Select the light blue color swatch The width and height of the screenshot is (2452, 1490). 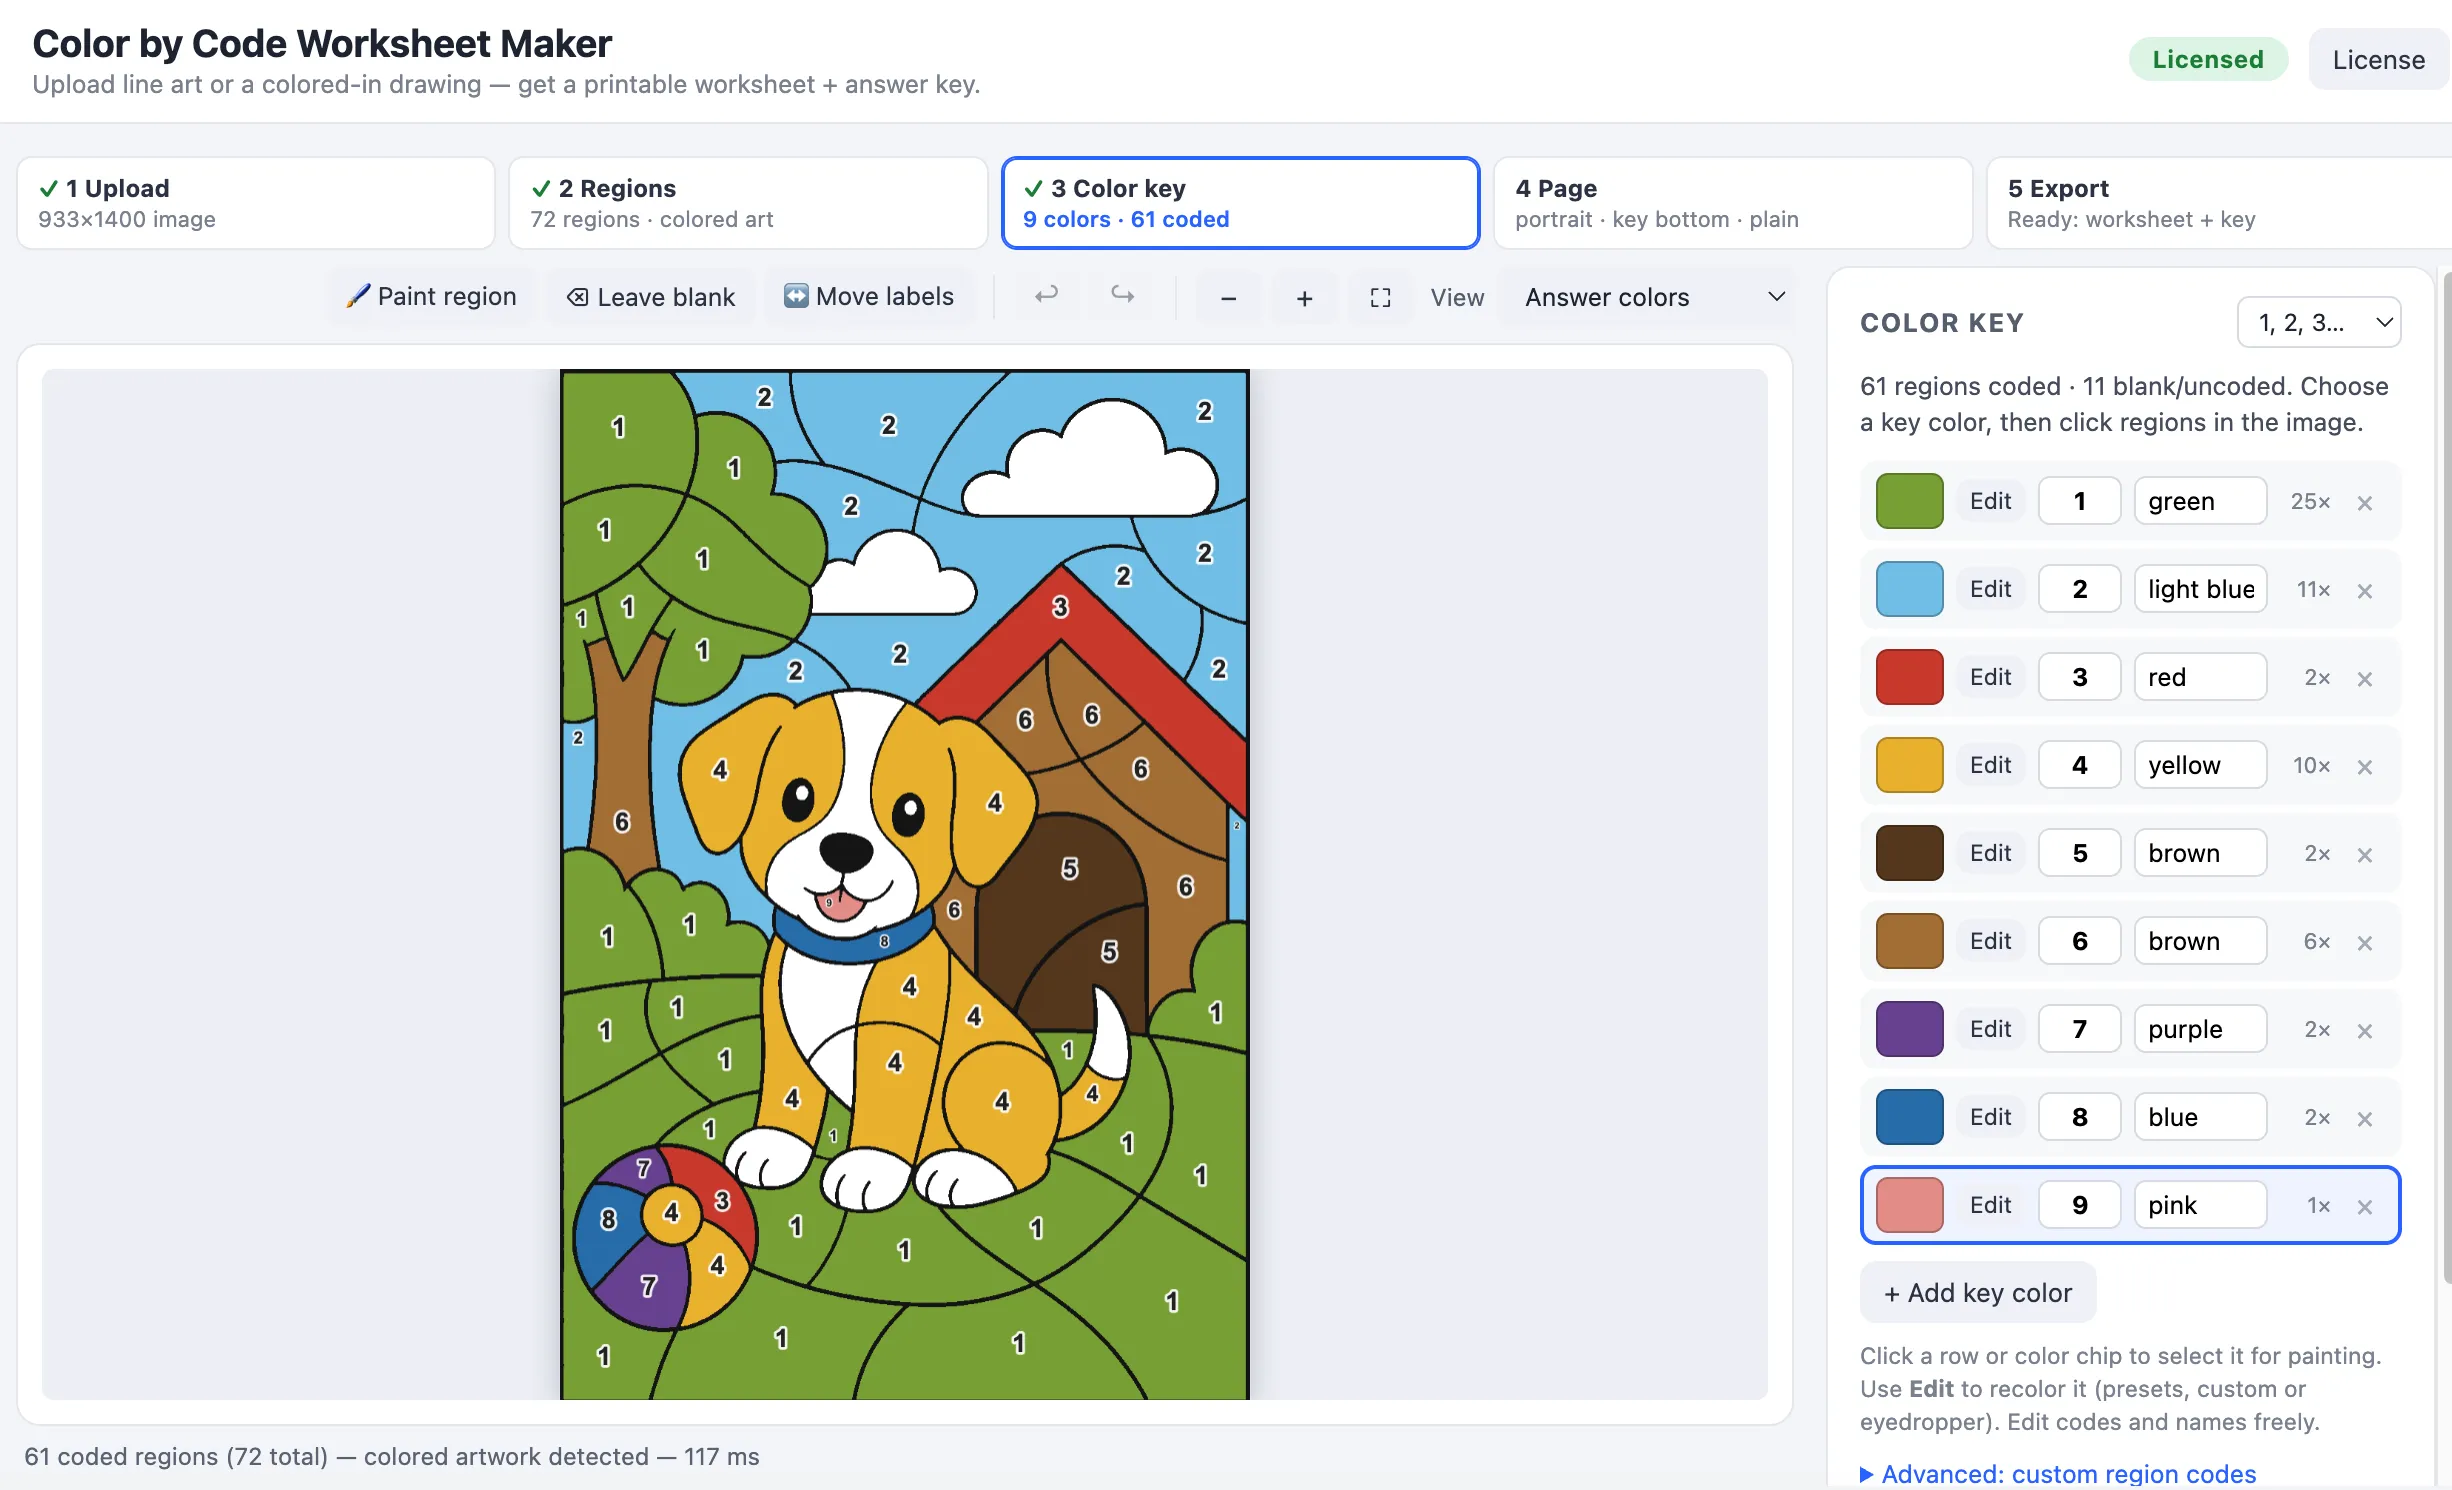click(1909, 589)
